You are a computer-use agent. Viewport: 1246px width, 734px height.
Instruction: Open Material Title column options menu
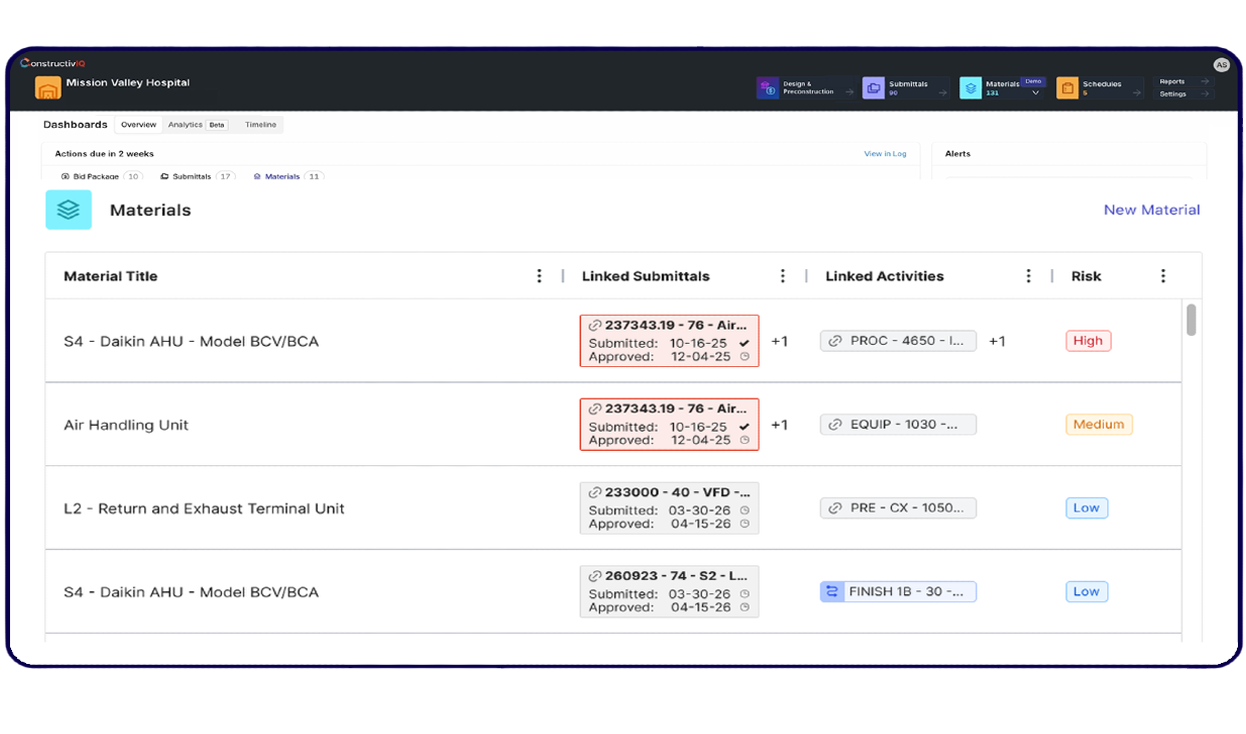click(x=539, y=276)
